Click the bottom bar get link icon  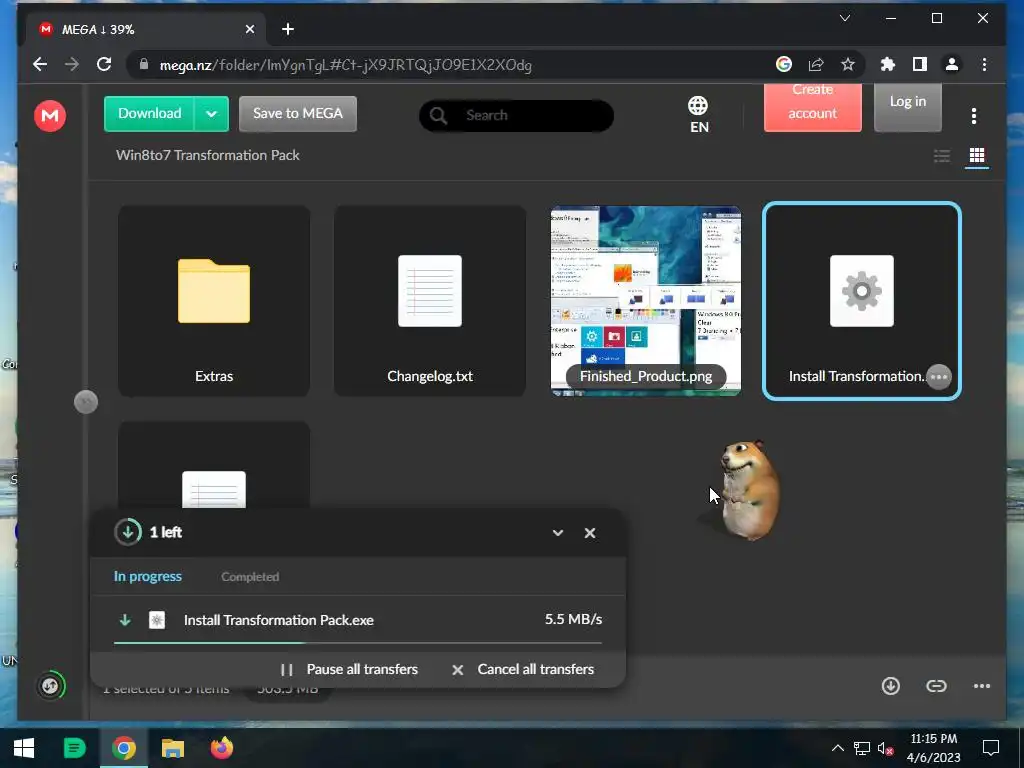pos(936,686)
